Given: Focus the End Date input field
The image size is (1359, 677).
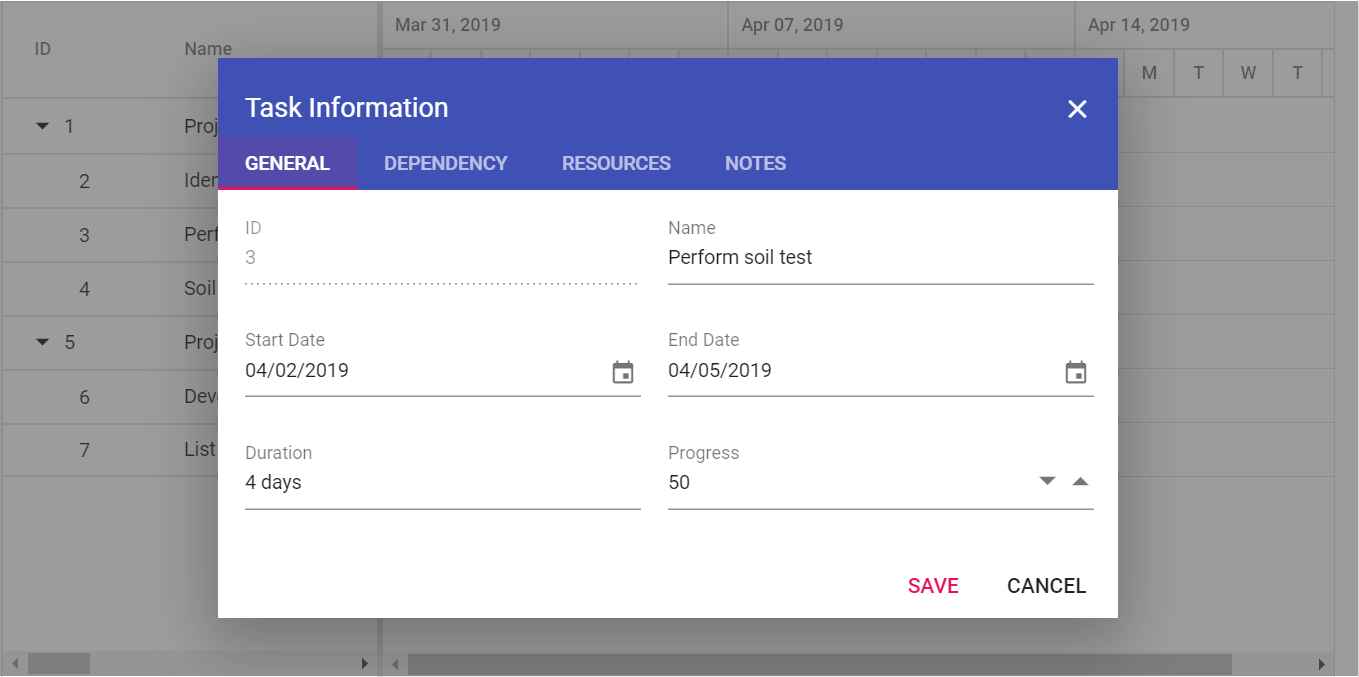Looking at the screenshot, I should click(864, 371).
